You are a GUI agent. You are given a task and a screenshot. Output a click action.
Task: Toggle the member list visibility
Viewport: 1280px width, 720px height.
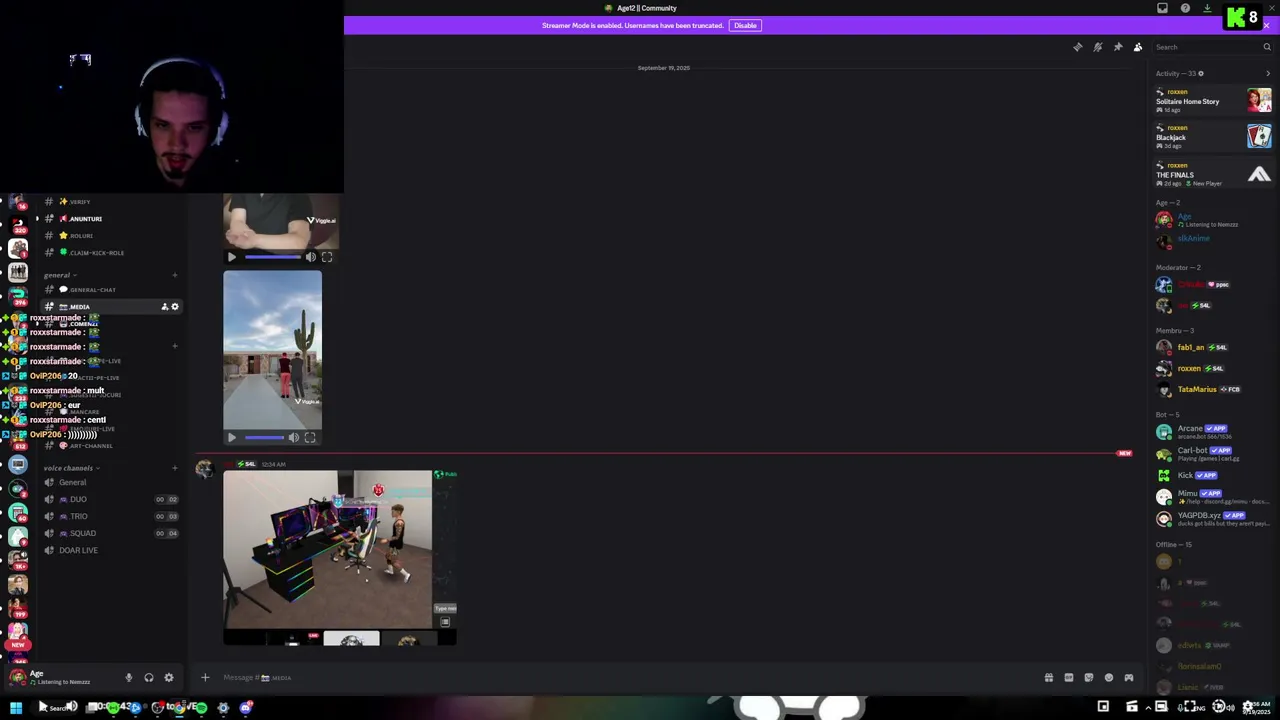pos(1138,47)
